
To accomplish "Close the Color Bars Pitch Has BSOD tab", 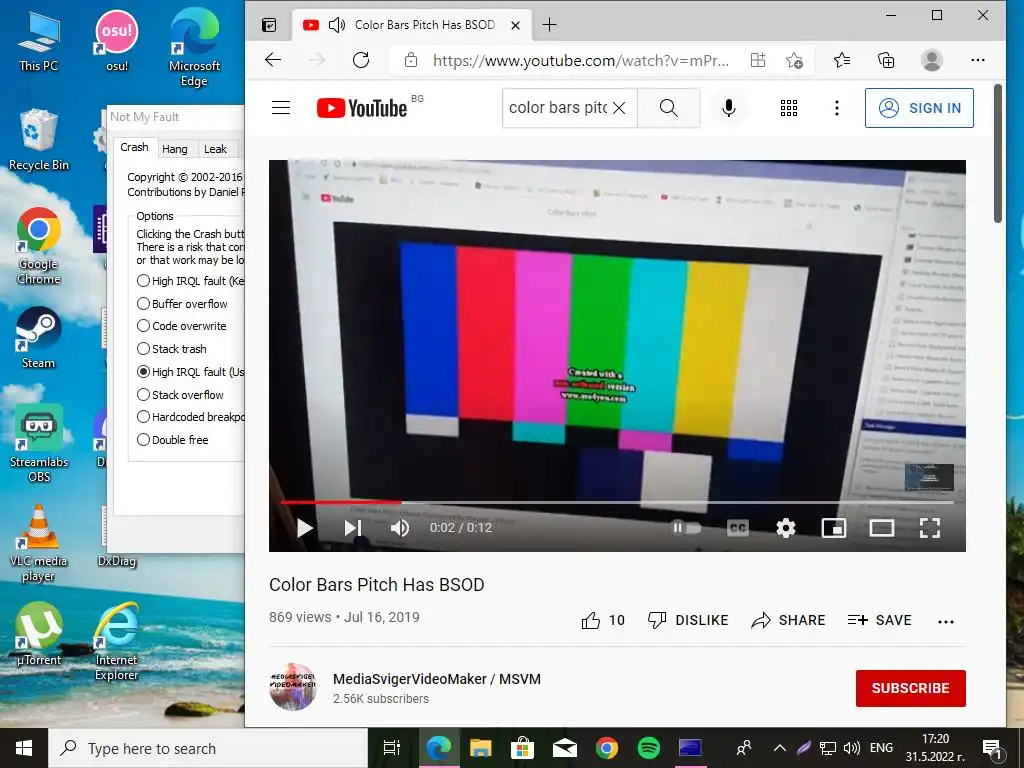I will pyautogui.click(x=515, y=25).
